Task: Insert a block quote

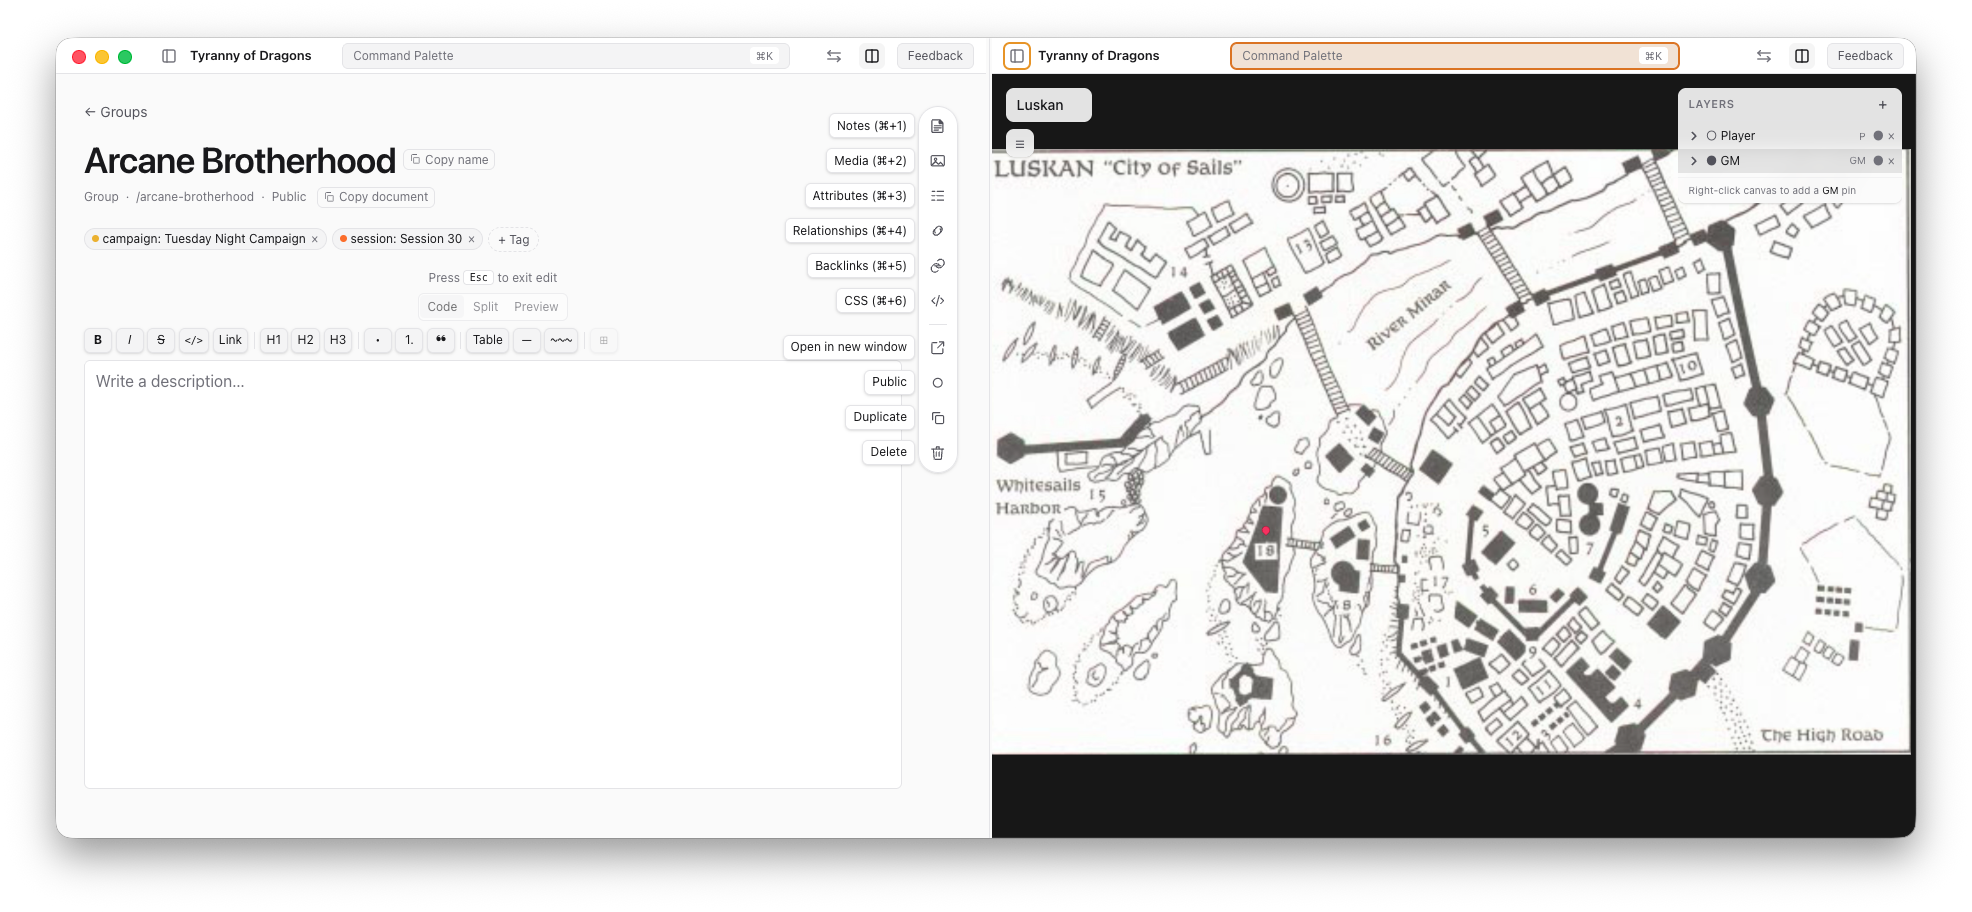Action: pyautogui.click(x=441, y=340)
